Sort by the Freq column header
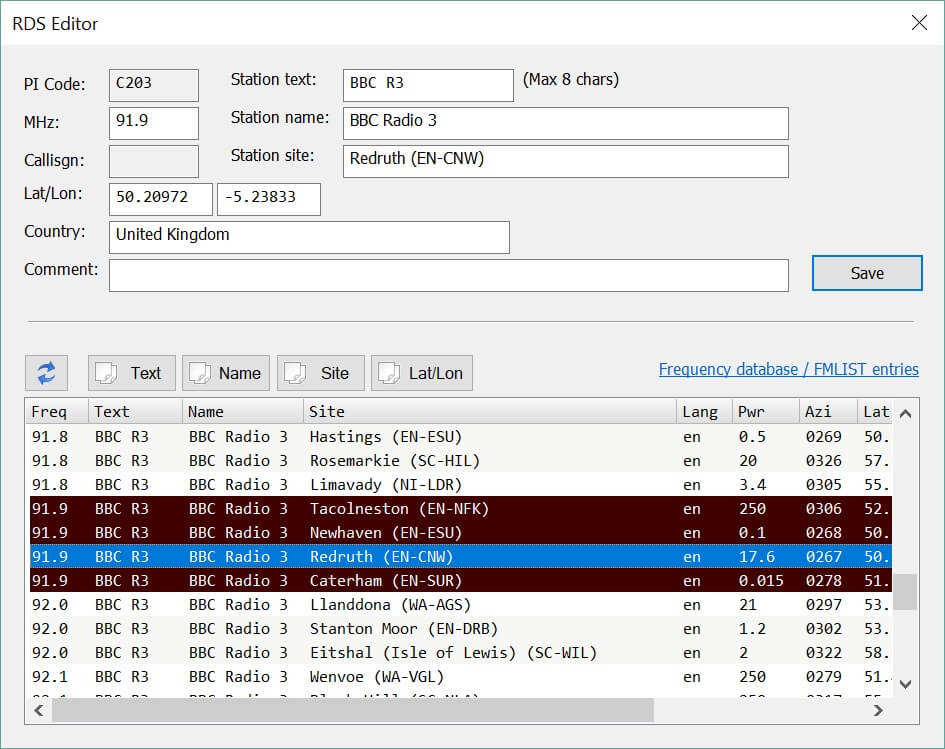The image size is (945, 749). (54, 412)
